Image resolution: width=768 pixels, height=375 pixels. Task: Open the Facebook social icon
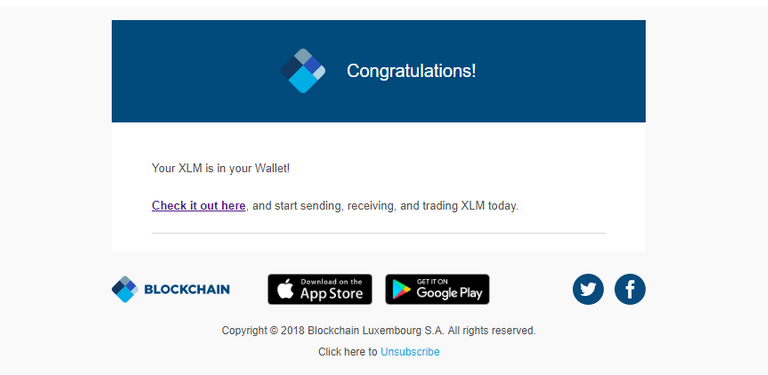(630, 289)
